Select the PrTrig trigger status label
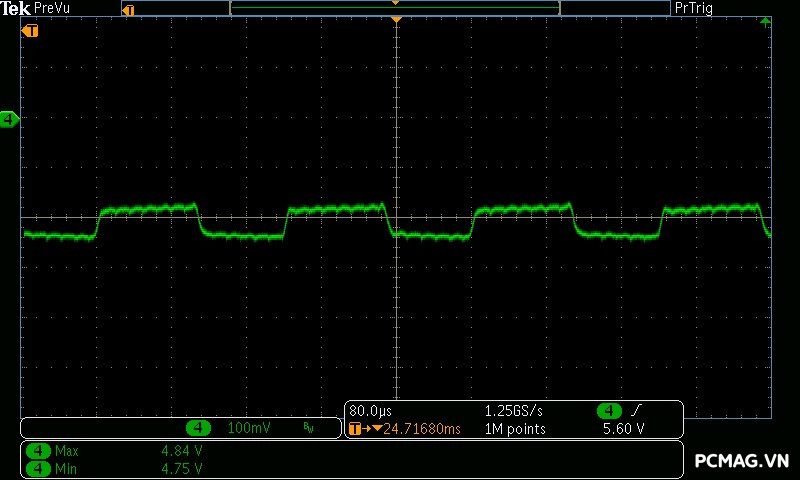This screenshot has height=480, width=800. [x=694, y=8]
